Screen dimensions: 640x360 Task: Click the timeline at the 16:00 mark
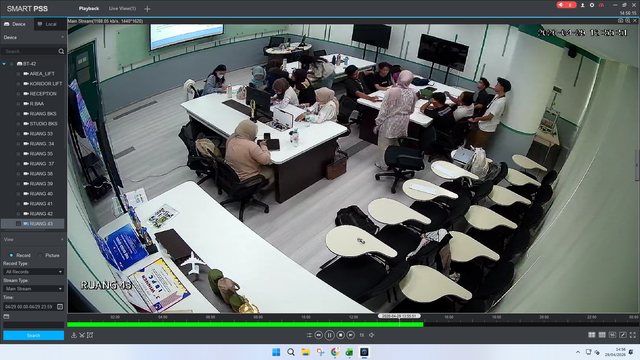click(449, 317)
